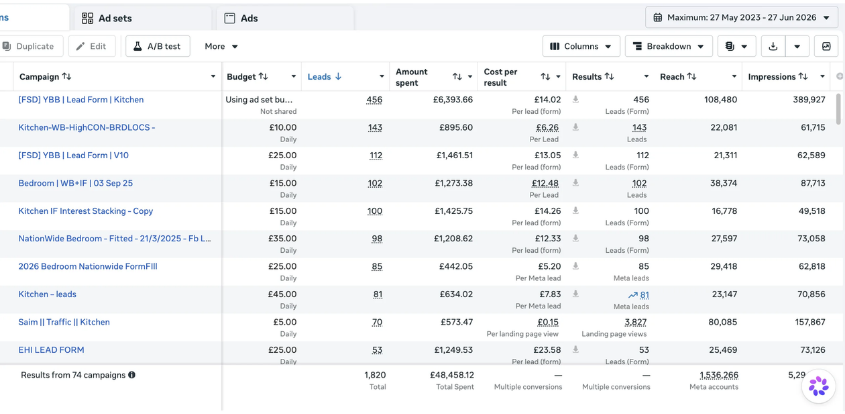Expand the Breakdown dropdown

(x=669, y=46)
